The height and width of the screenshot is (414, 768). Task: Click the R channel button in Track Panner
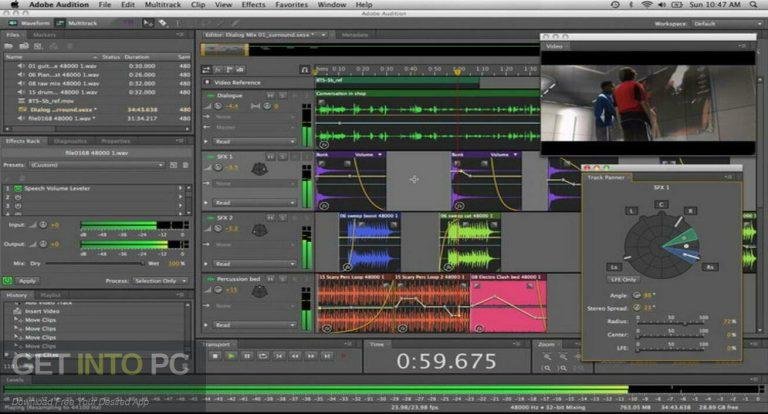pyautogui.click(x=690, y=211)
